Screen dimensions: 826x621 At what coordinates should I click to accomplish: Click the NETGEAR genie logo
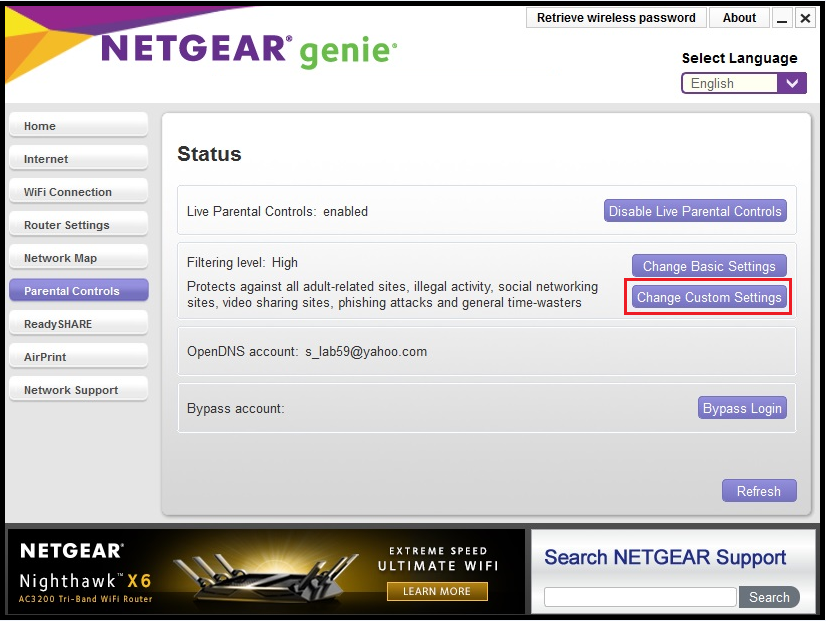click(249, 51)
